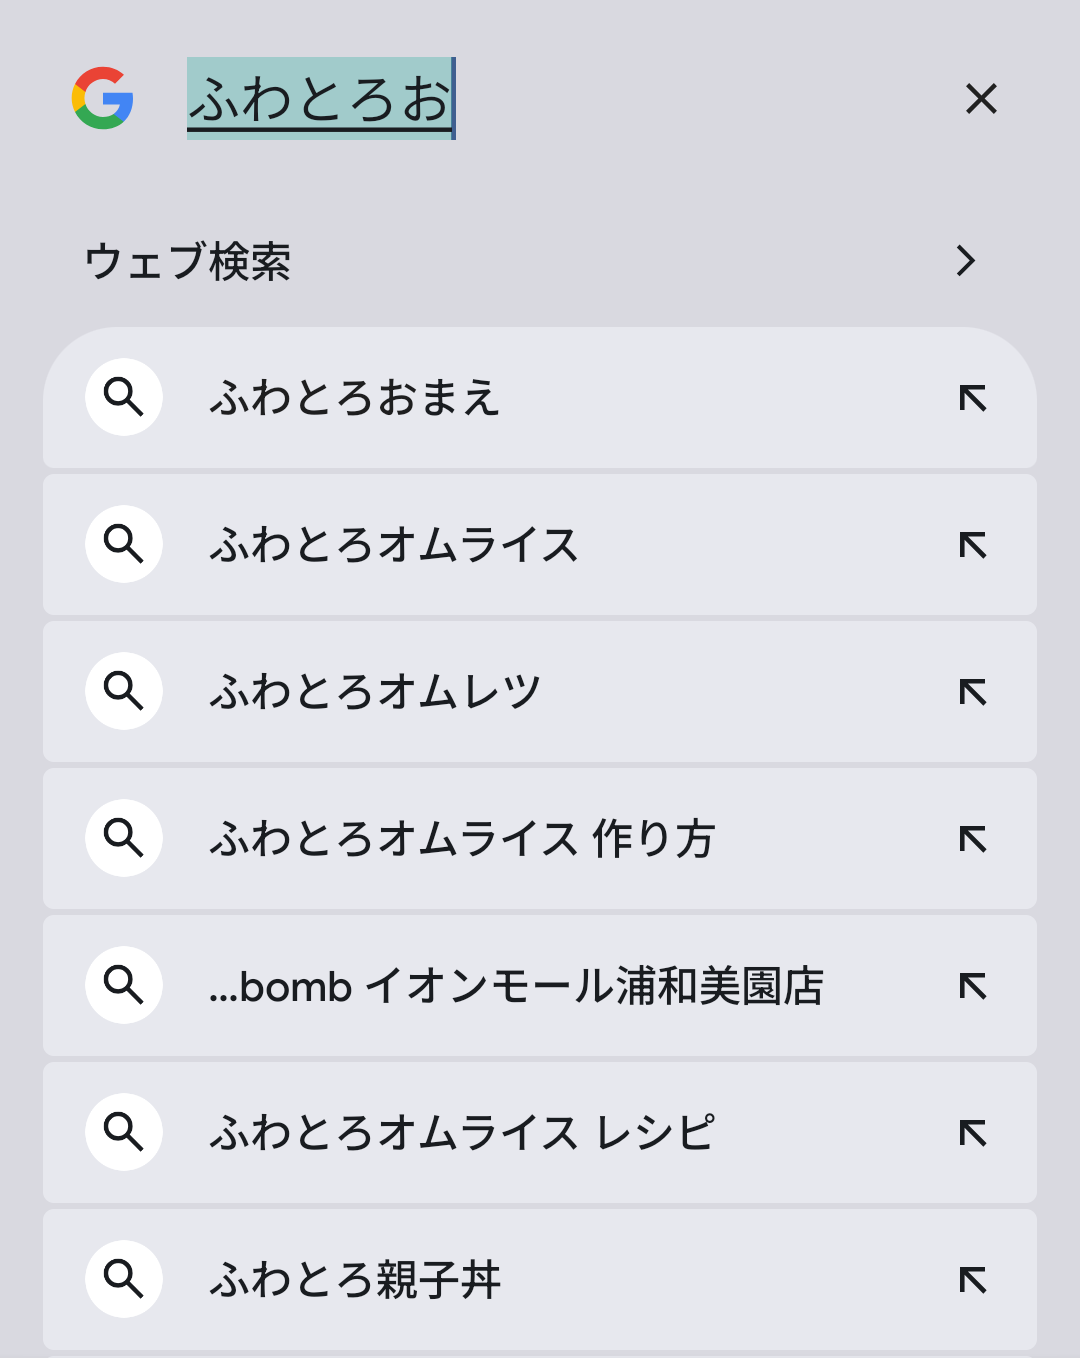Choose suggestion ふわとろオムライス 作り方
The width and height of the screenshot is (1080, 1358).
tap(540, 839)
